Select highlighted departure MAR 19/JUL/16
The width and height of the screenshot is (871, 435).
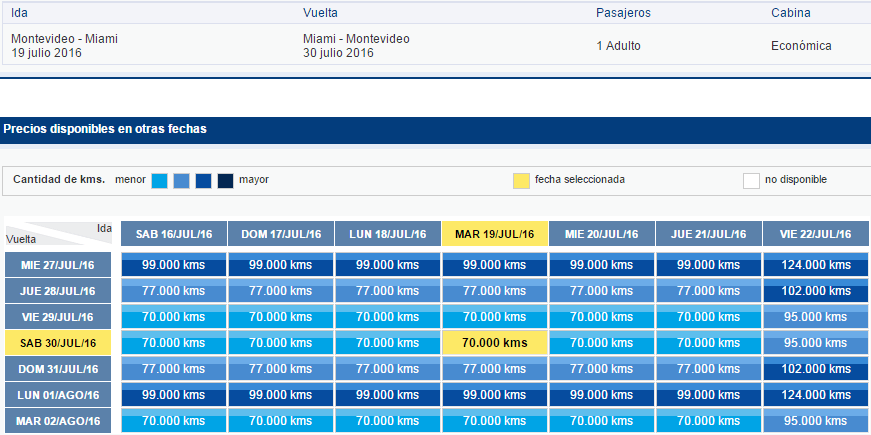coord(495,234)
